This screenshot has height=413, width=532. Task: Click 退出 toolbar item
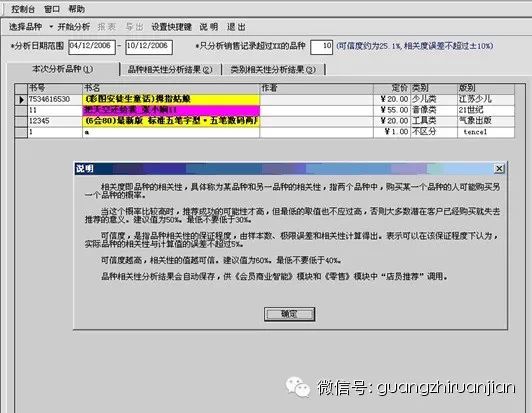pyautogui.click(x=236, y=27)
